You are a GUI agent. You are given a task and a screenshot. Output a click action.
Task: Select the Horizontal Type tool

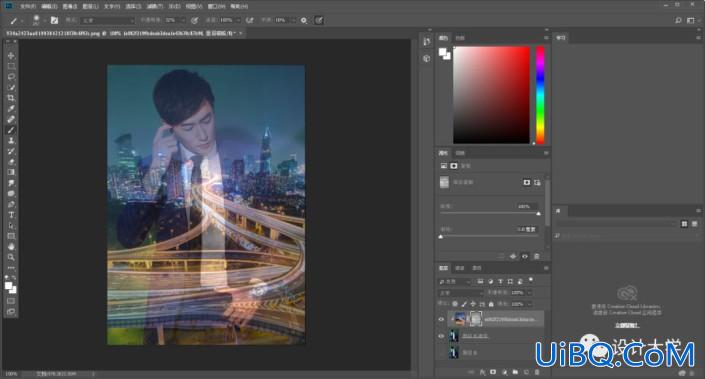click(11, 215)
